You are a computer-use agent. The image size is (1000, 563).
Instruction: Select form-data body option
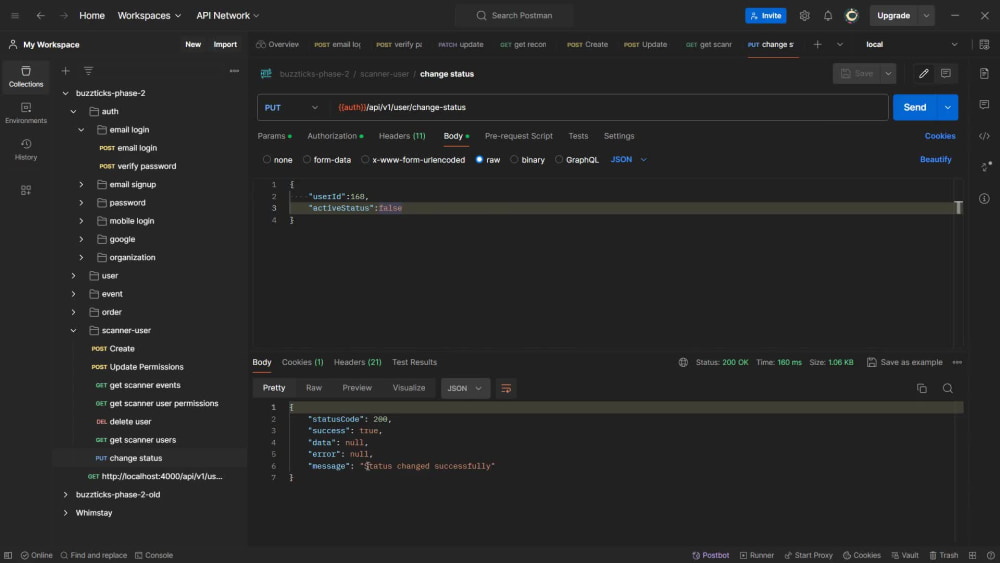307,159
